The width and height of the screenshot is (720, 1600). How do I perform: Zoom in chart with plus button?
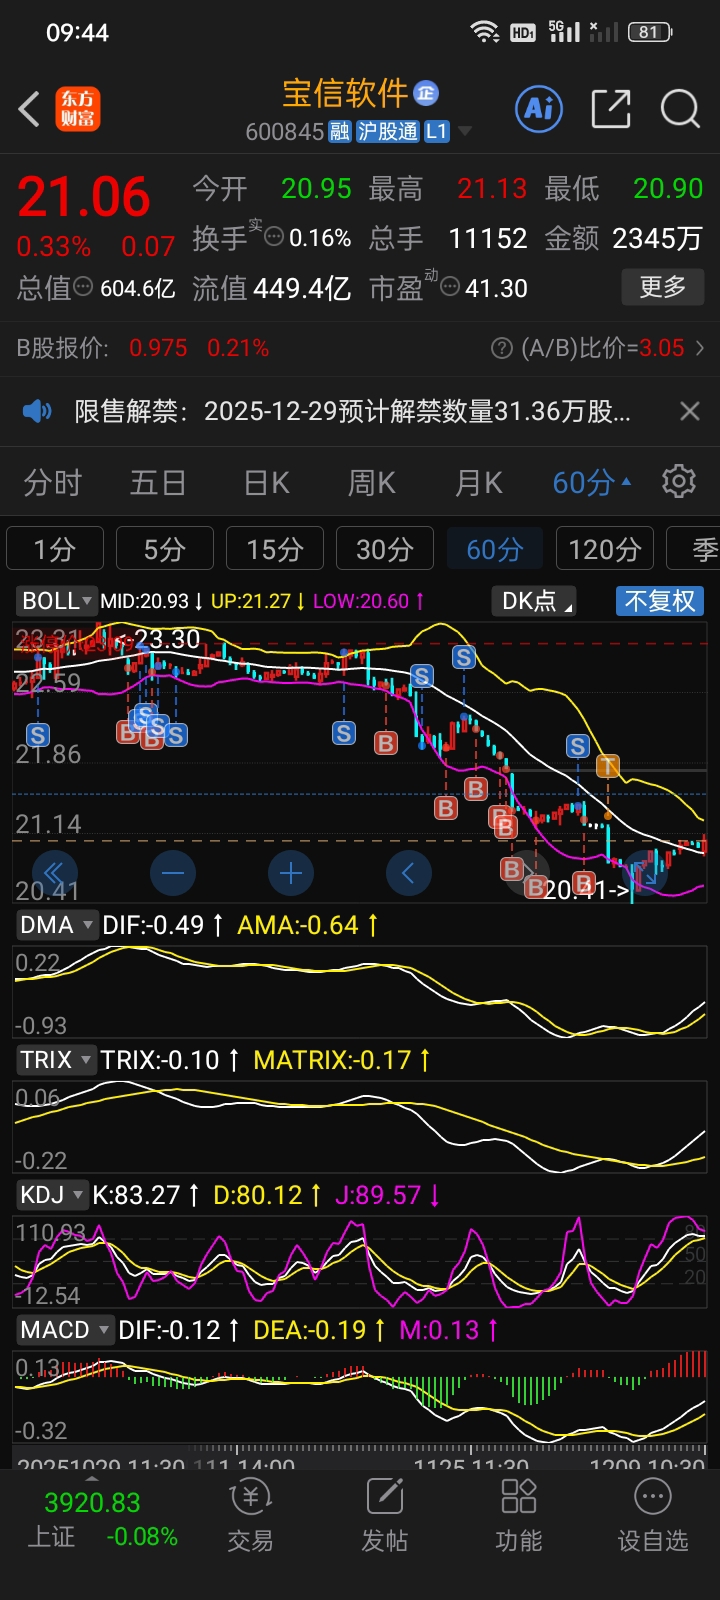click(291, 873)
